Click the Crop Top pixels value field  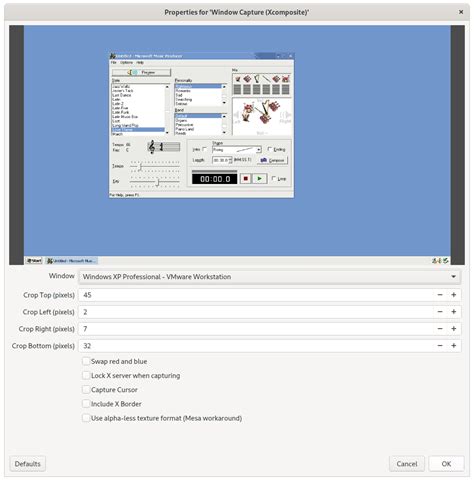click(x=257, y=295)
